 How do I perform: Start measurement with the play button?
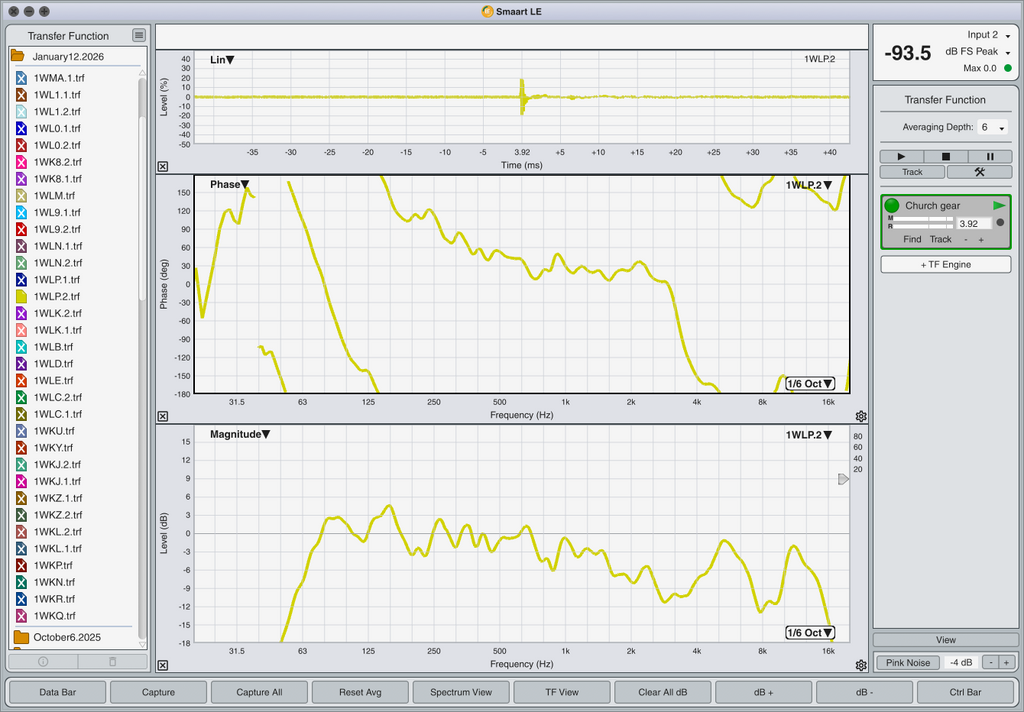click(902, 157)
